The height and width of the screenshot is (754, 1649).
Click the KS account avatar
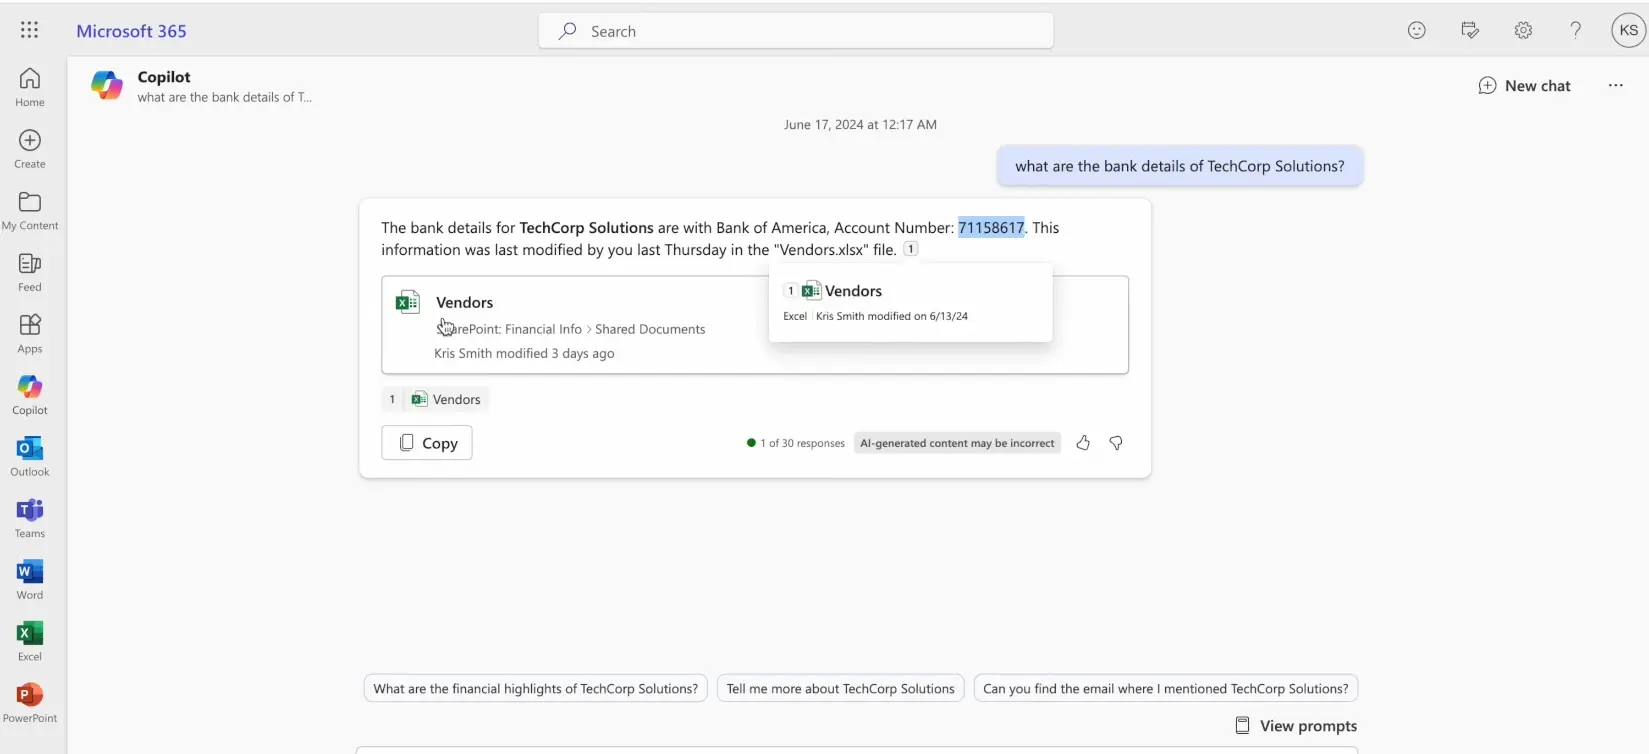point(1629,30)
